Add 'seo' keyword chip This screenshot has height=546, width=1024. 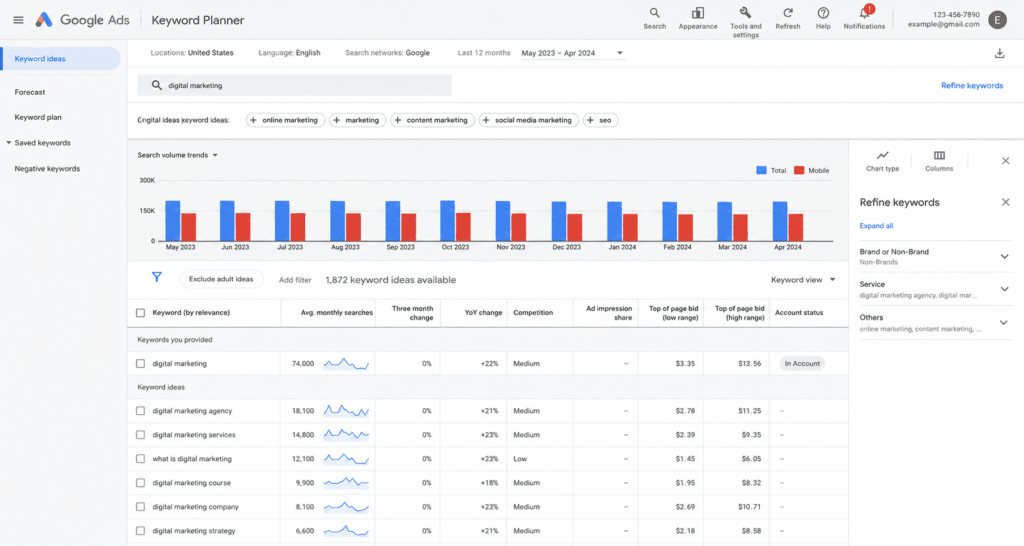(x=600, y=120)
